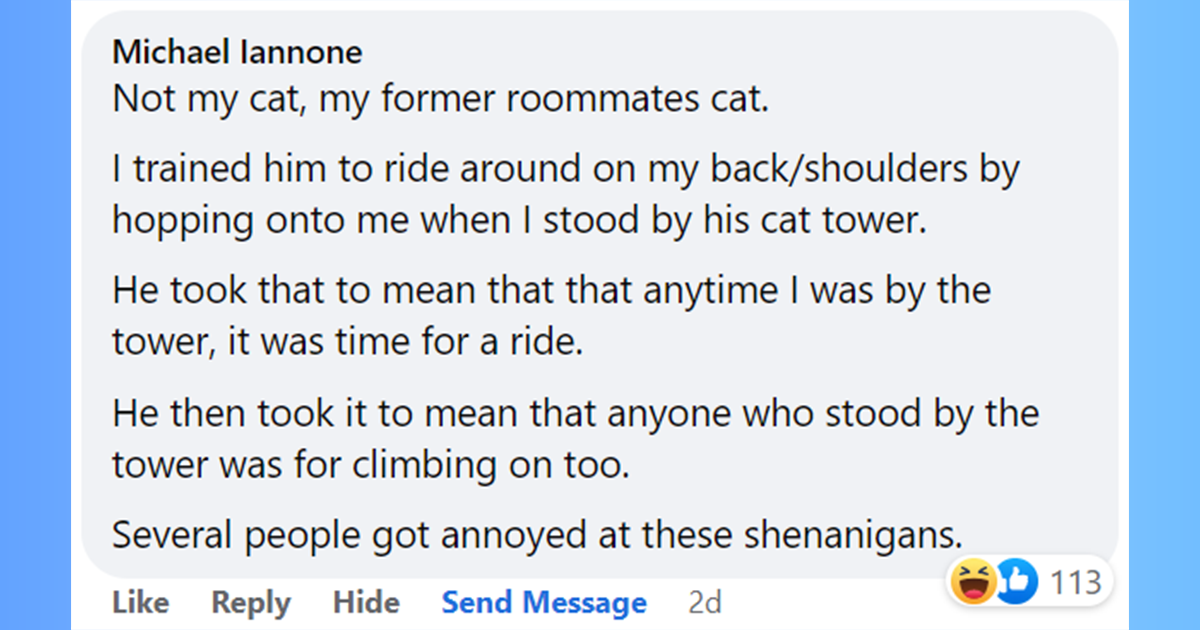Open Send Message for Michael Iannone
1200x630 pixels.
[544, 602]
